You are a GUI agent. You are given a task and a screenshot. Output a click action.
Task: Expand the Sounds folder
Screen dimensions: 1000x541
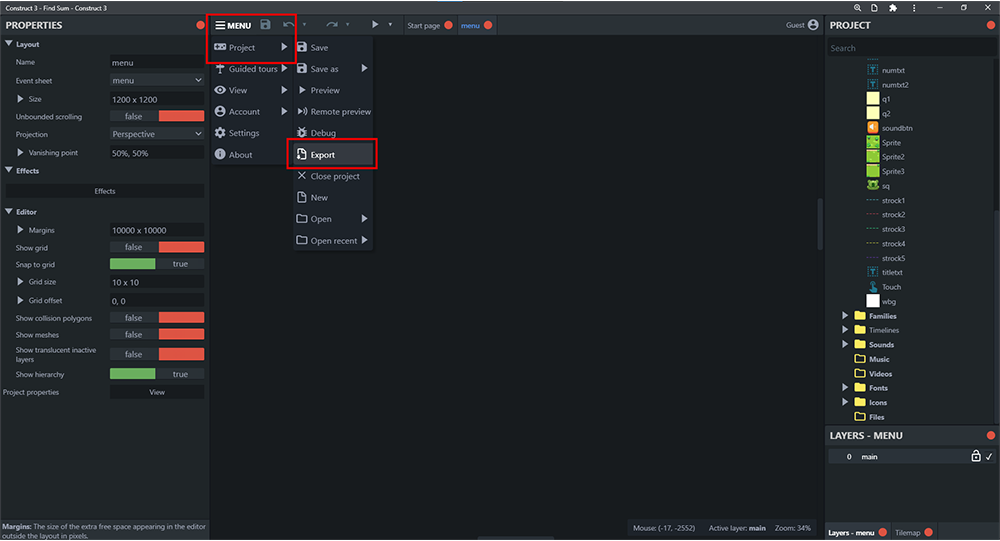pyautogui.click(x=845, y=345)
